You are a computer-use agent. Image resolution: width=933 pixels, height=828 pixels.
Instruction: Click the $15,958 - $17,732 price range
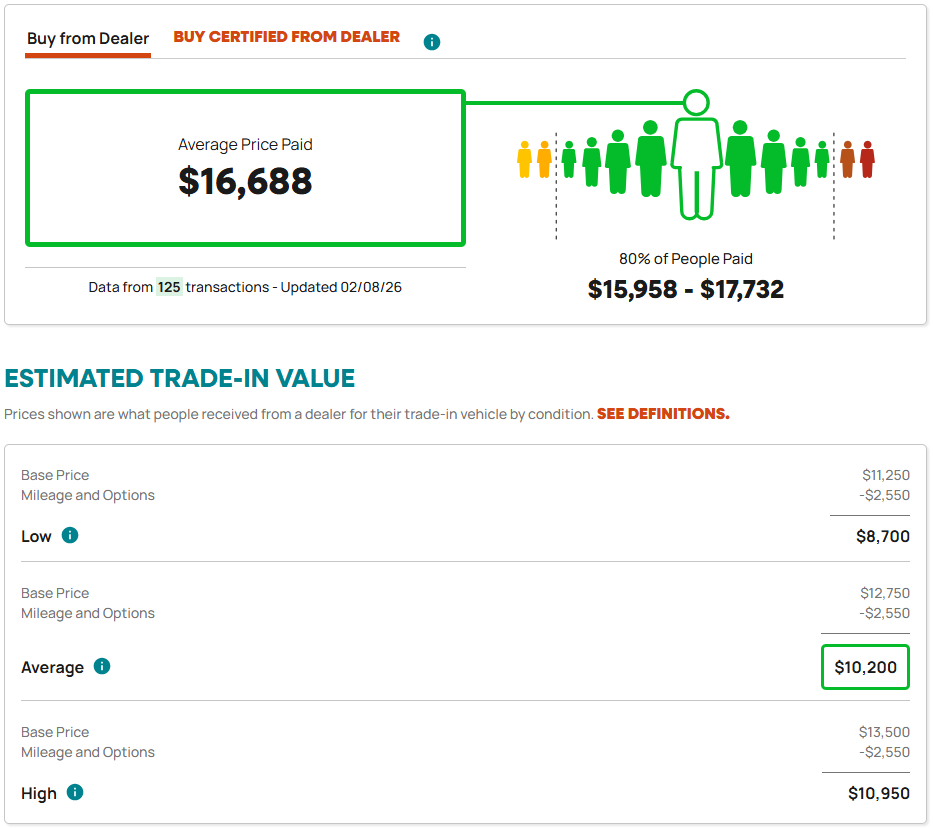tap(686, 290)
